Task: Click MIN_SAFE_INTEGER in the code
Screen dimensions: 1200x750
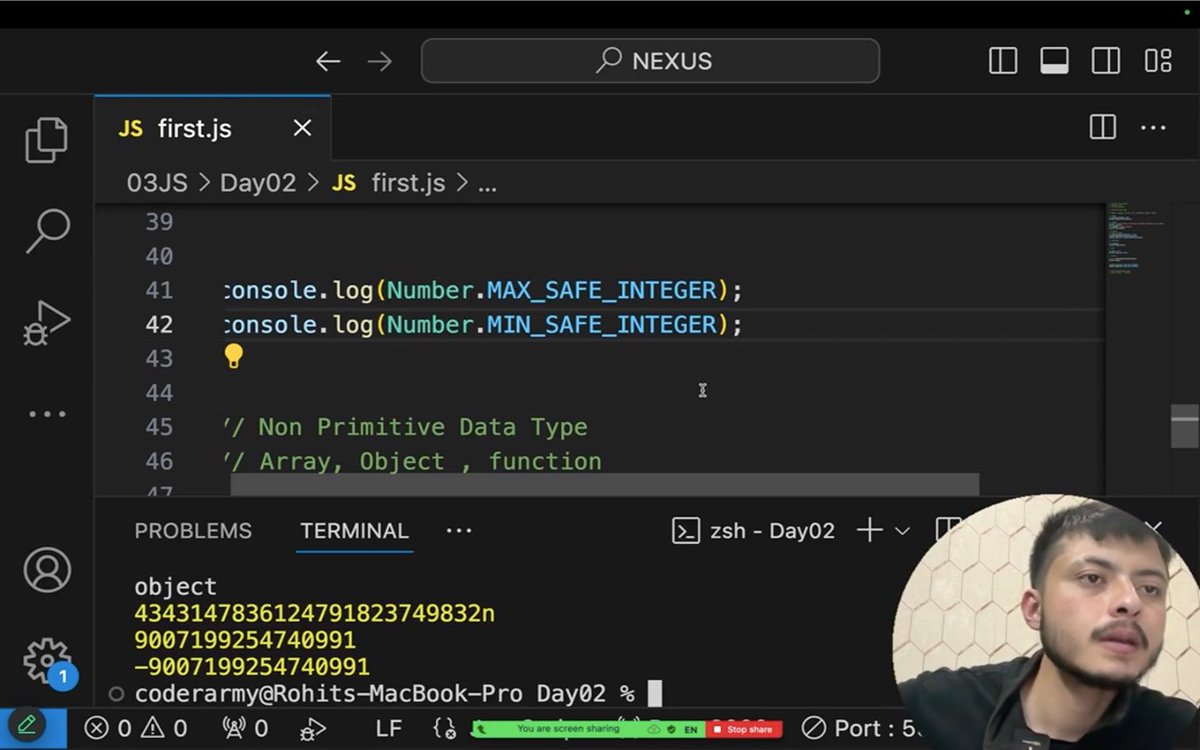Action: 601,324
